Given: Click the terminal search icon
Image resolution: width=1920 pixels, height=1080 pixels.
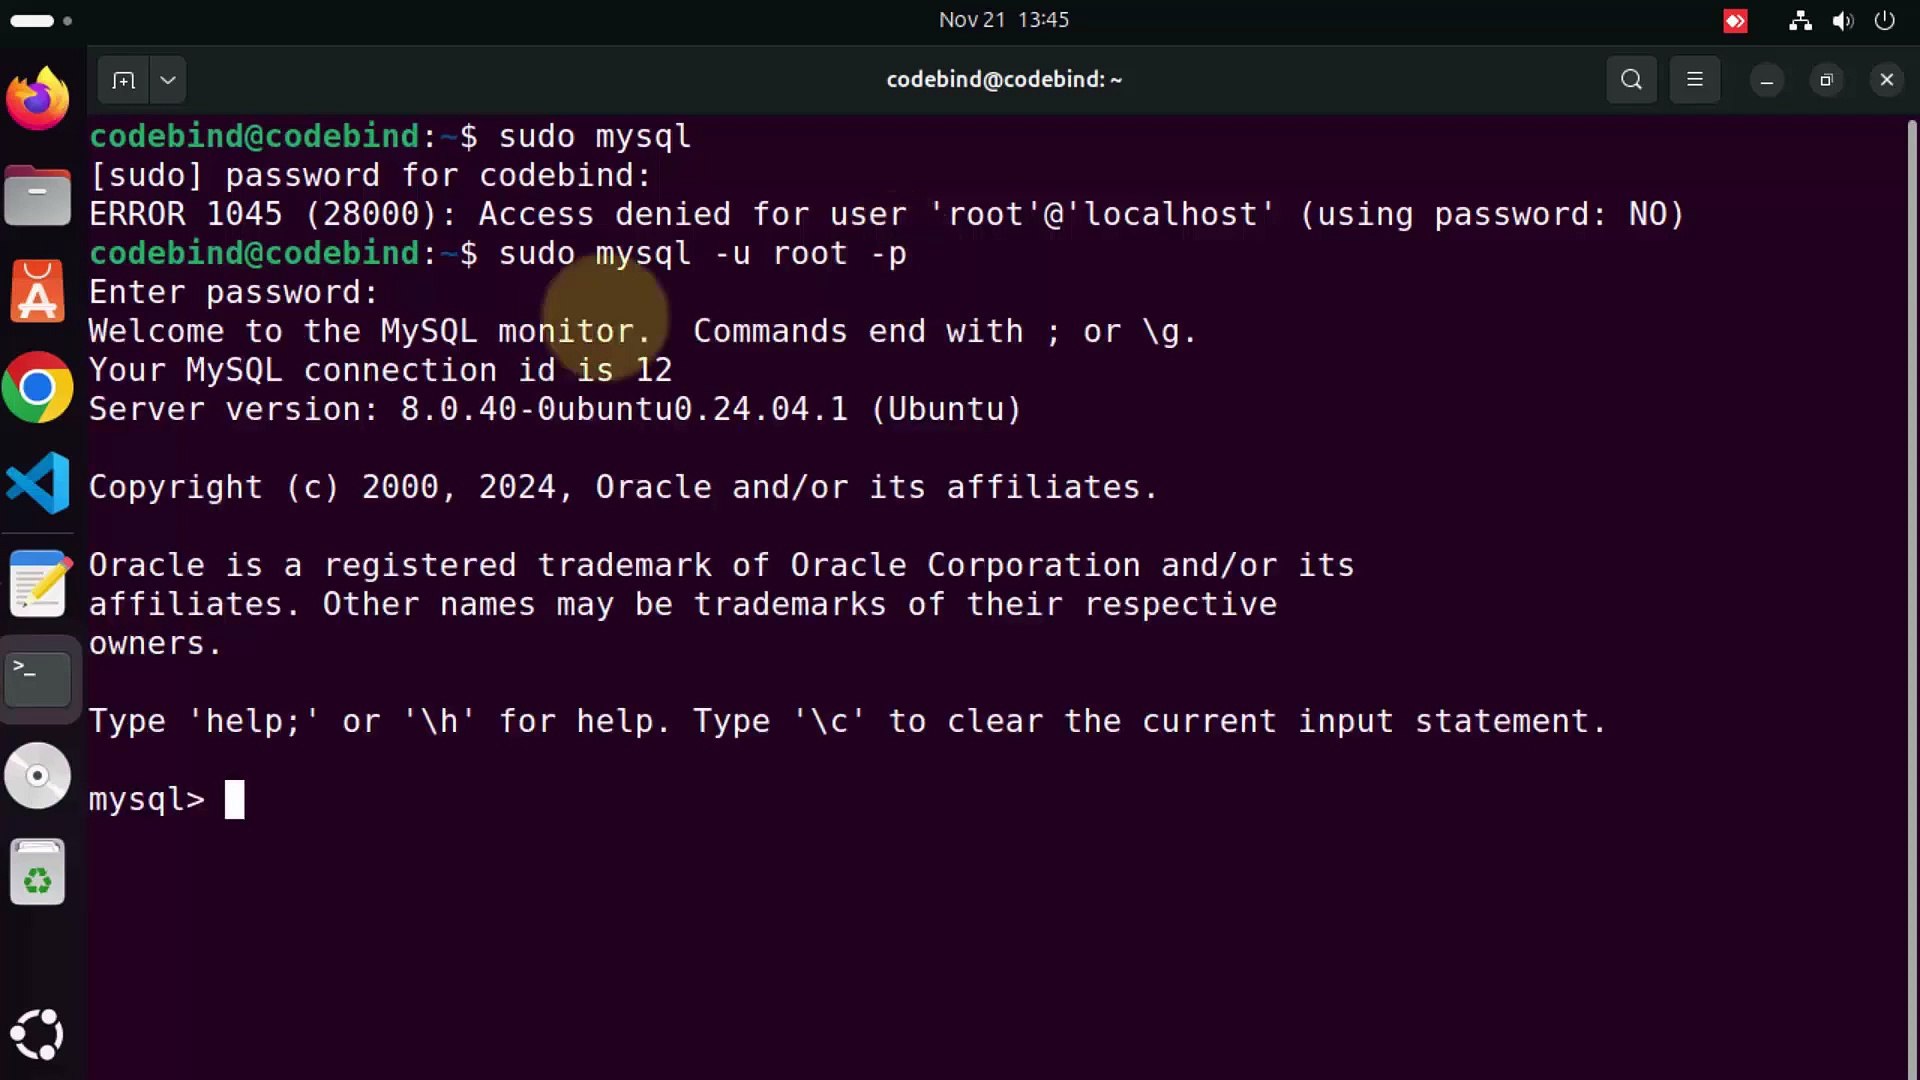Looking at the screenshot, I should tap(1631, 80).
